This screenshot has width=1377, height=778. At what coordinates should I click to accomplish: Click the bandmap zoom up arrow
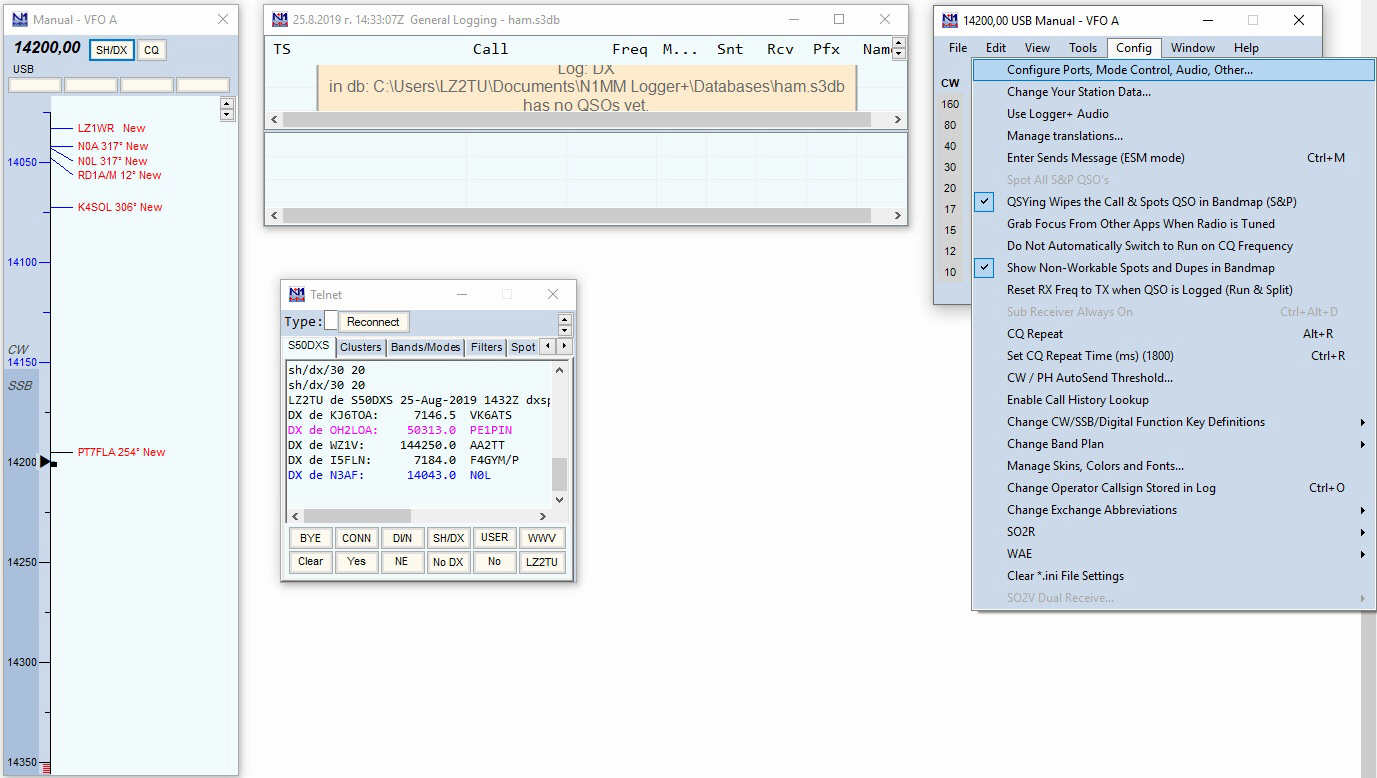[227, 104]
